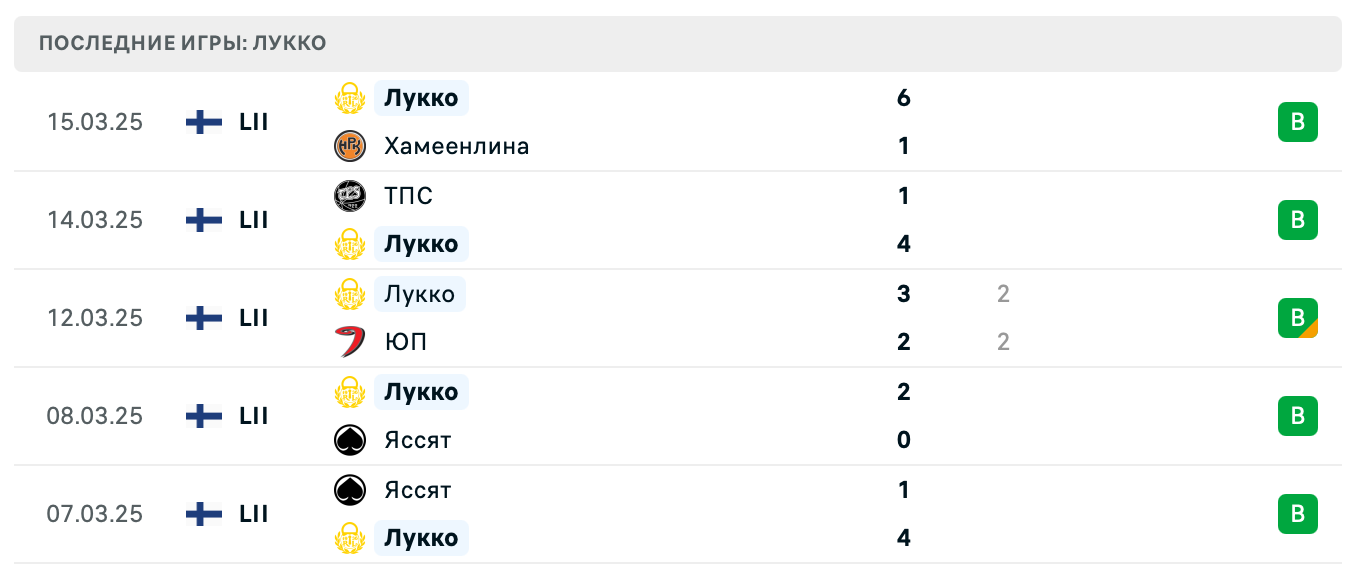Click the green win badge for 07.03.25

point(1297,514)
